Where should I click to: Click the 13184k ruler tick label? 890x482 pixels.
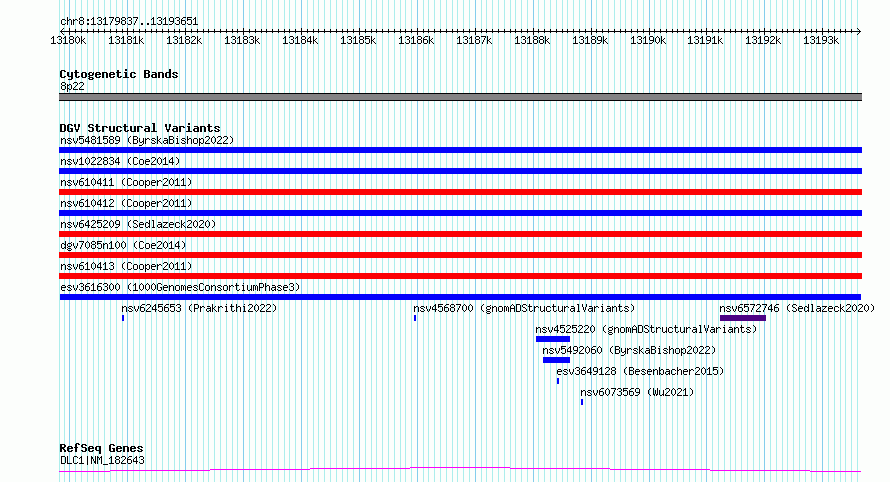click(300, 40)
